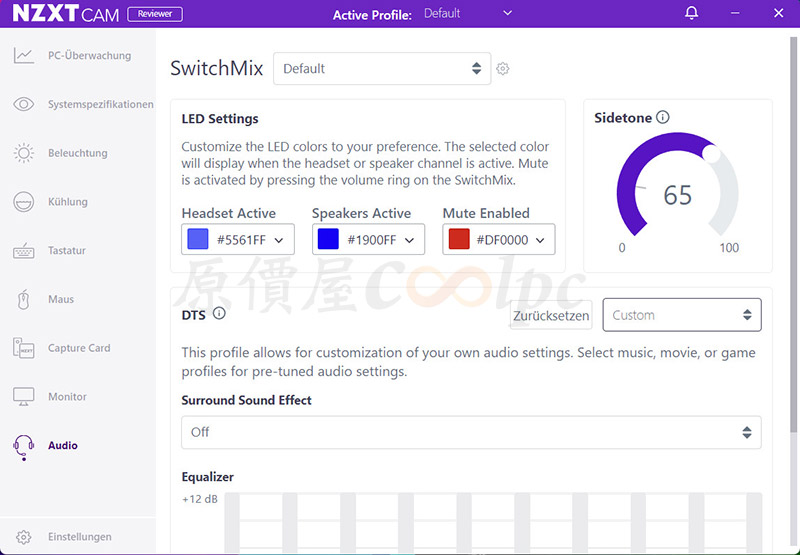Go to Systemspezifikationen page
The width and height of the screenshot is (800, 555).
click(101, 104)
